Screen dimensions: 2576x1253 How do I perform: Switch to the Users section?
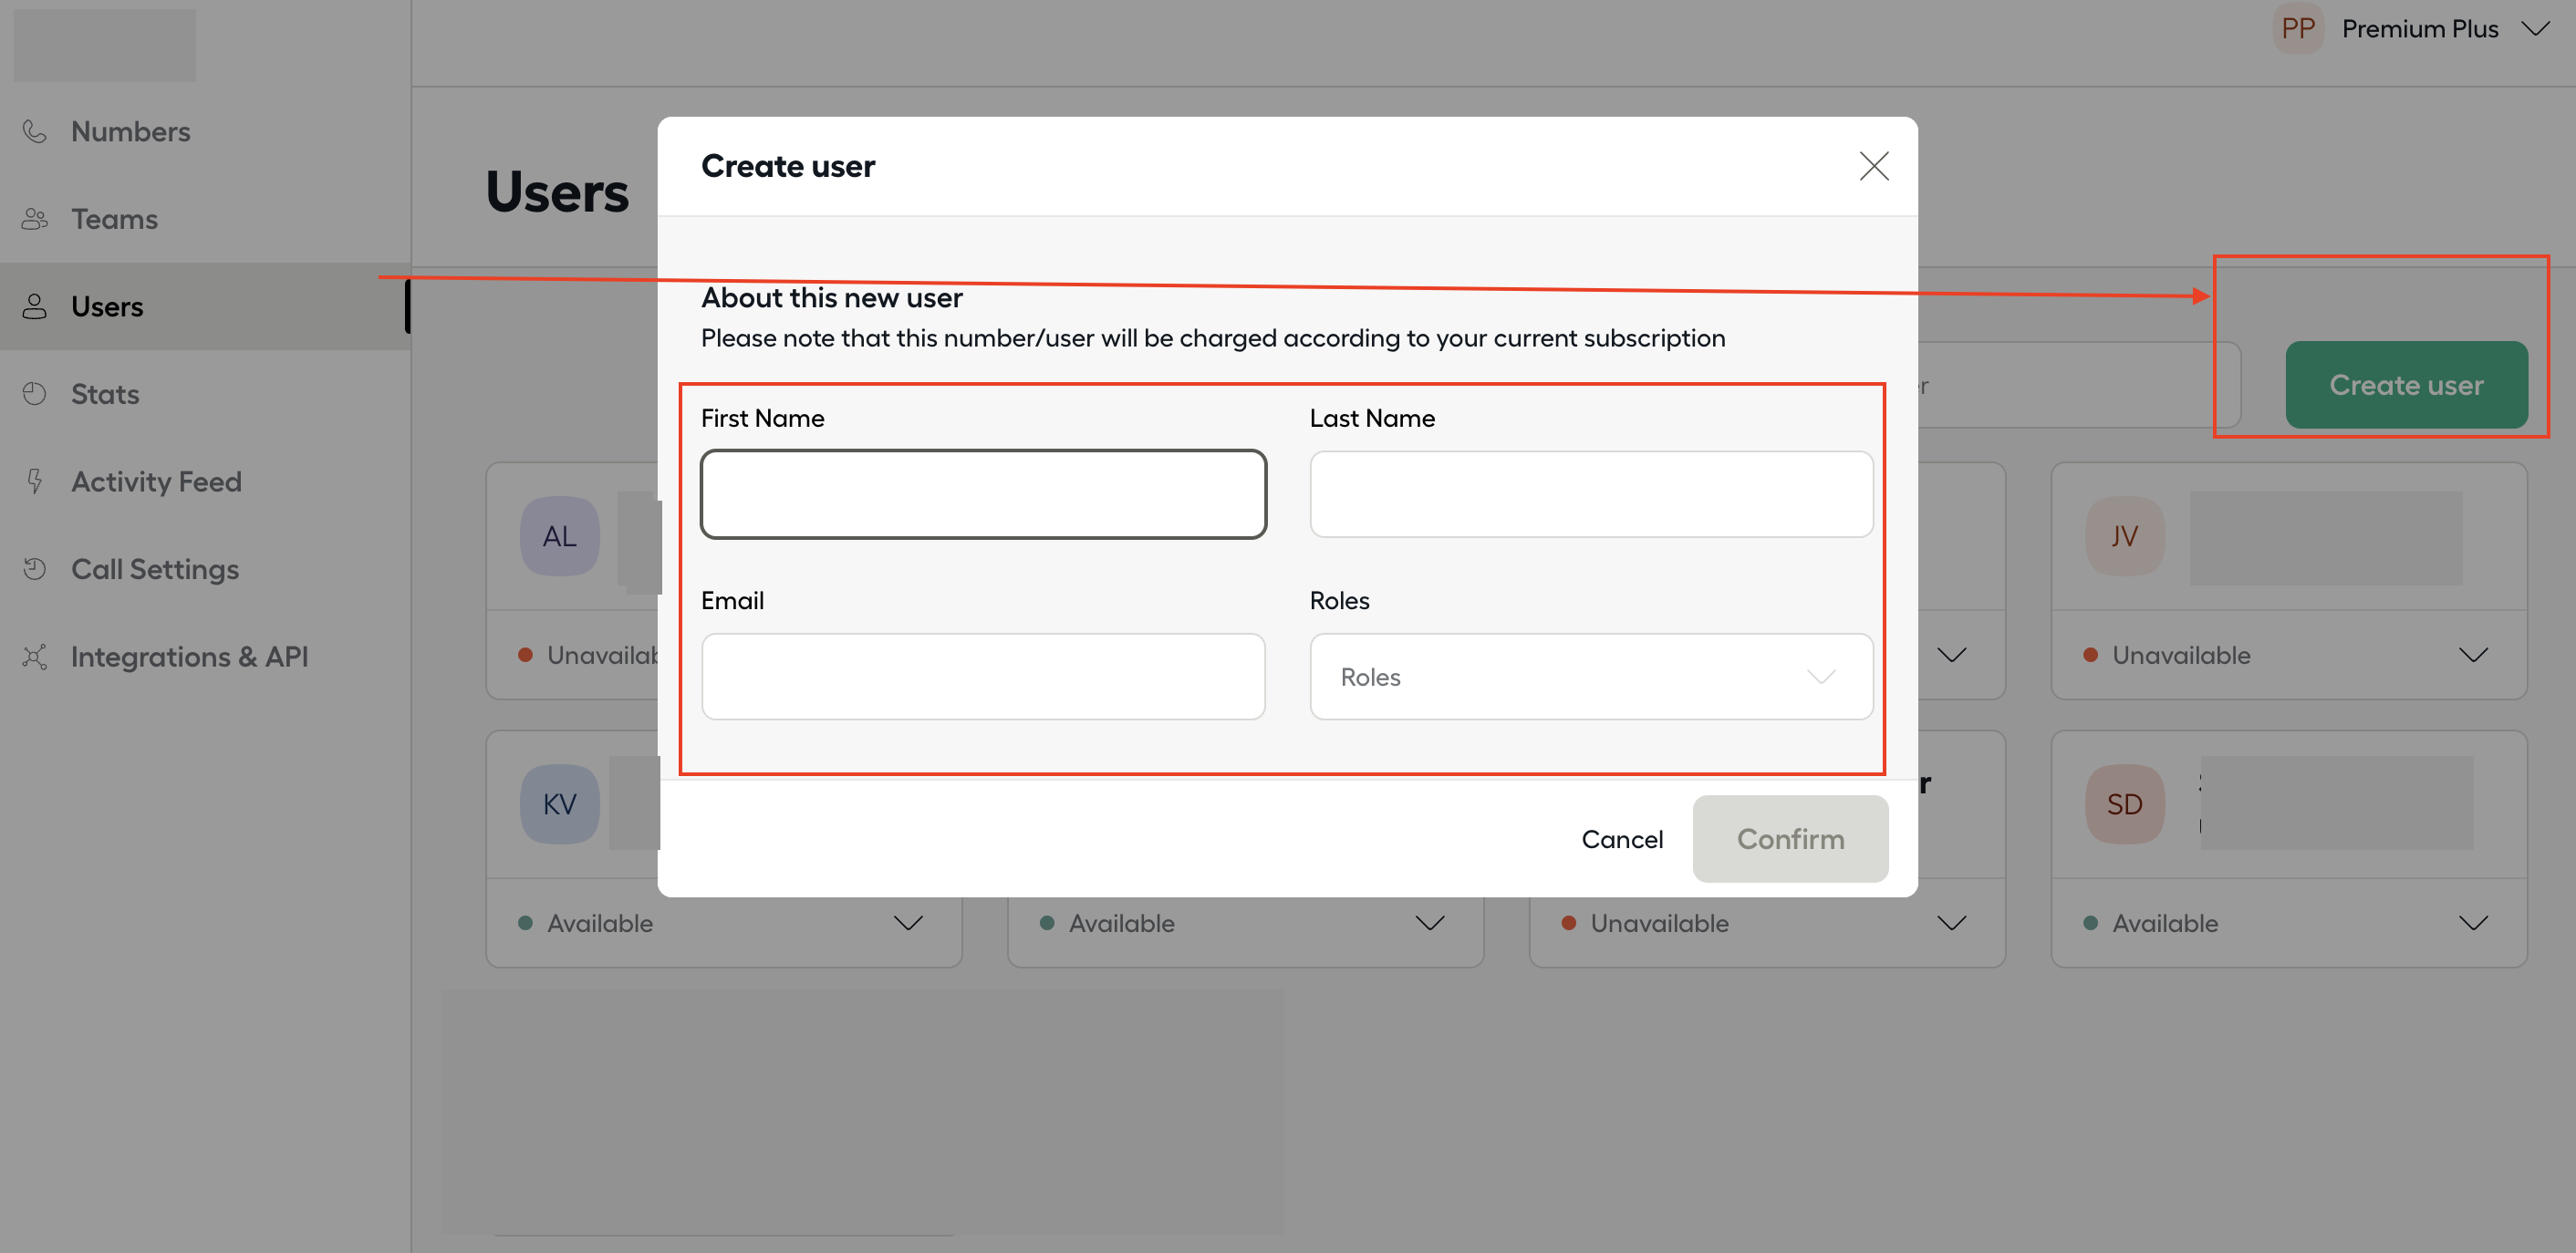(x=106, y=306)
